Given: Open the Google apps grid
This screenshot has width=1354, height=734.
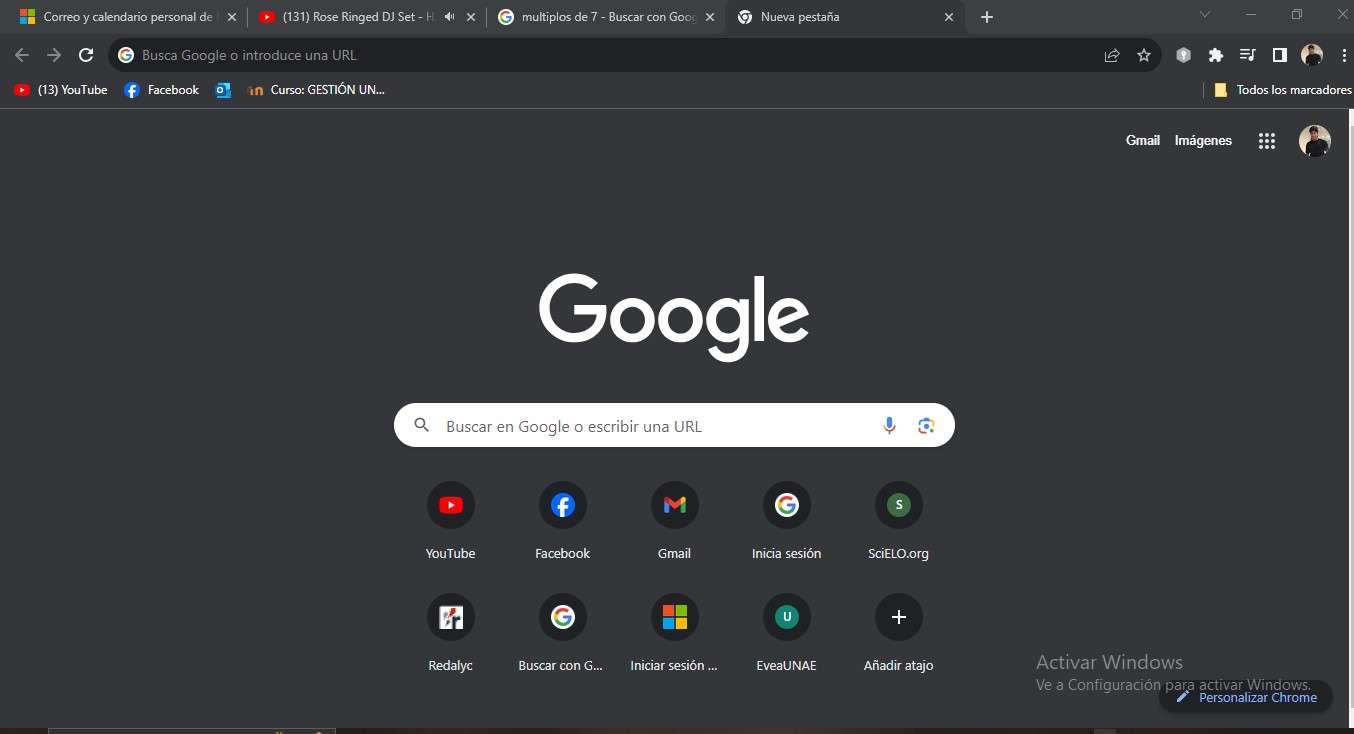Looking at the screenshot, I should coord(1267,141).
